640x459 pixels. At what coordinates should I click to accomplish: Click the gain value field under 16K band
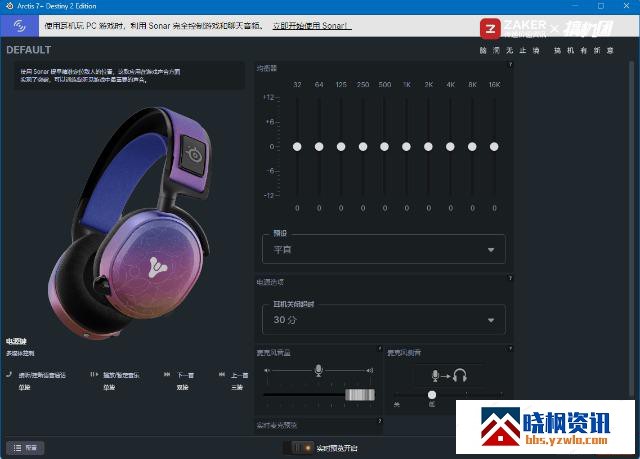[494, 208]
